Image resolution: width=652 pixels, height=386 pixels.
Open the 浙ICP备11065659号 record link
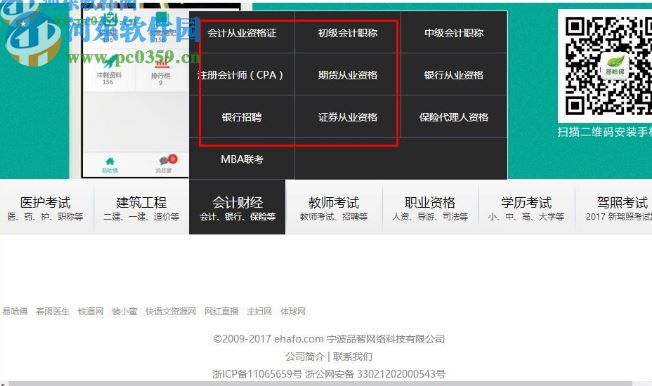257,374
